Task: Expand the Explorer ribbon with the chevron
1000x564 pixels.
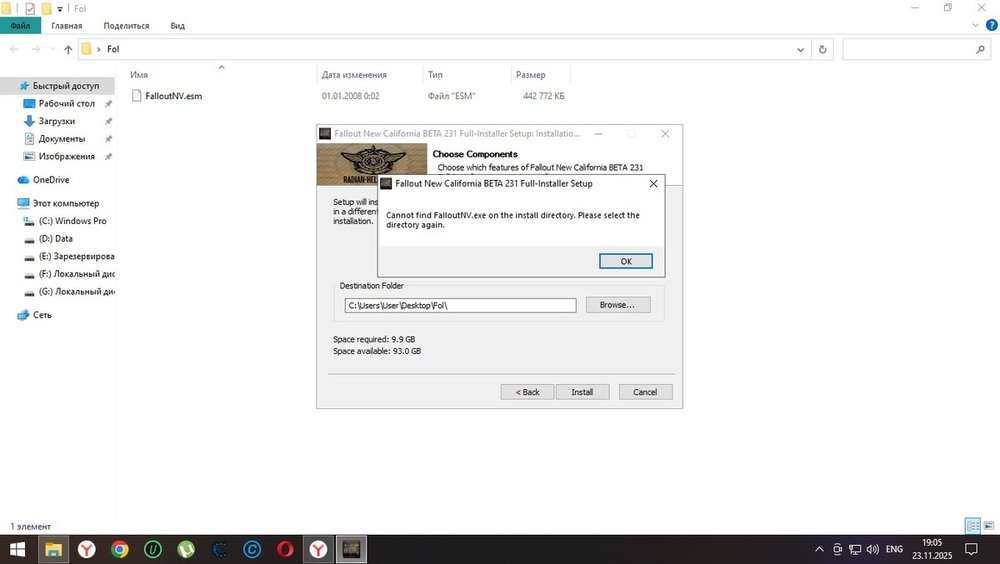Action: [975, 26]
